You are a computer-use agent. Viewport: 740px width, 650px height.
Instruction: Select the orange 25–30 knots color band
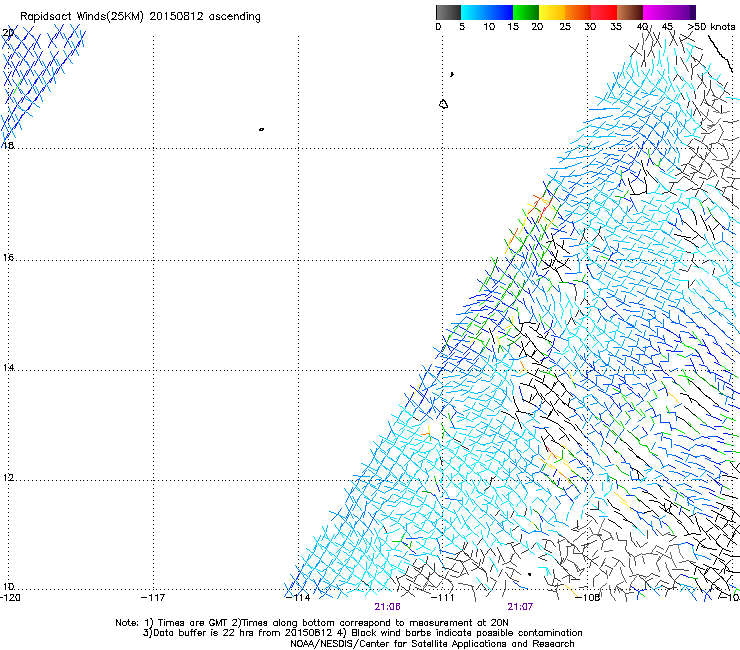click(578, 12)
